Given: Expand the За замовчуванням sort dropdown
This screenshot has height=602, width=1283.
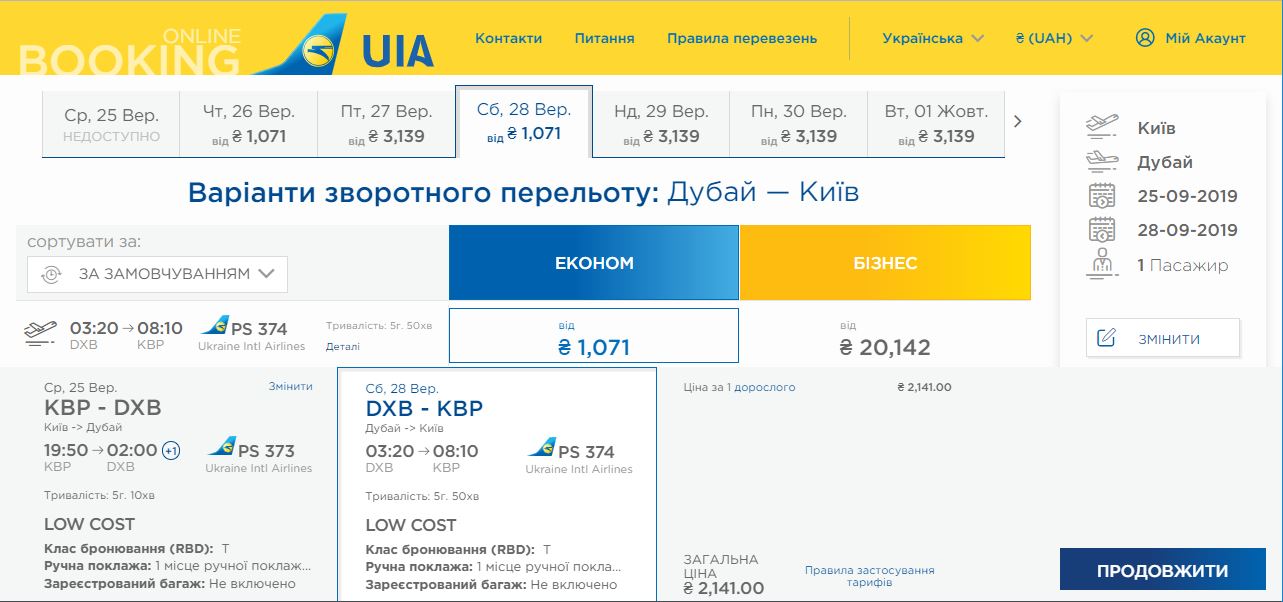Looking at the screenshot, I should tap(157, 274).
